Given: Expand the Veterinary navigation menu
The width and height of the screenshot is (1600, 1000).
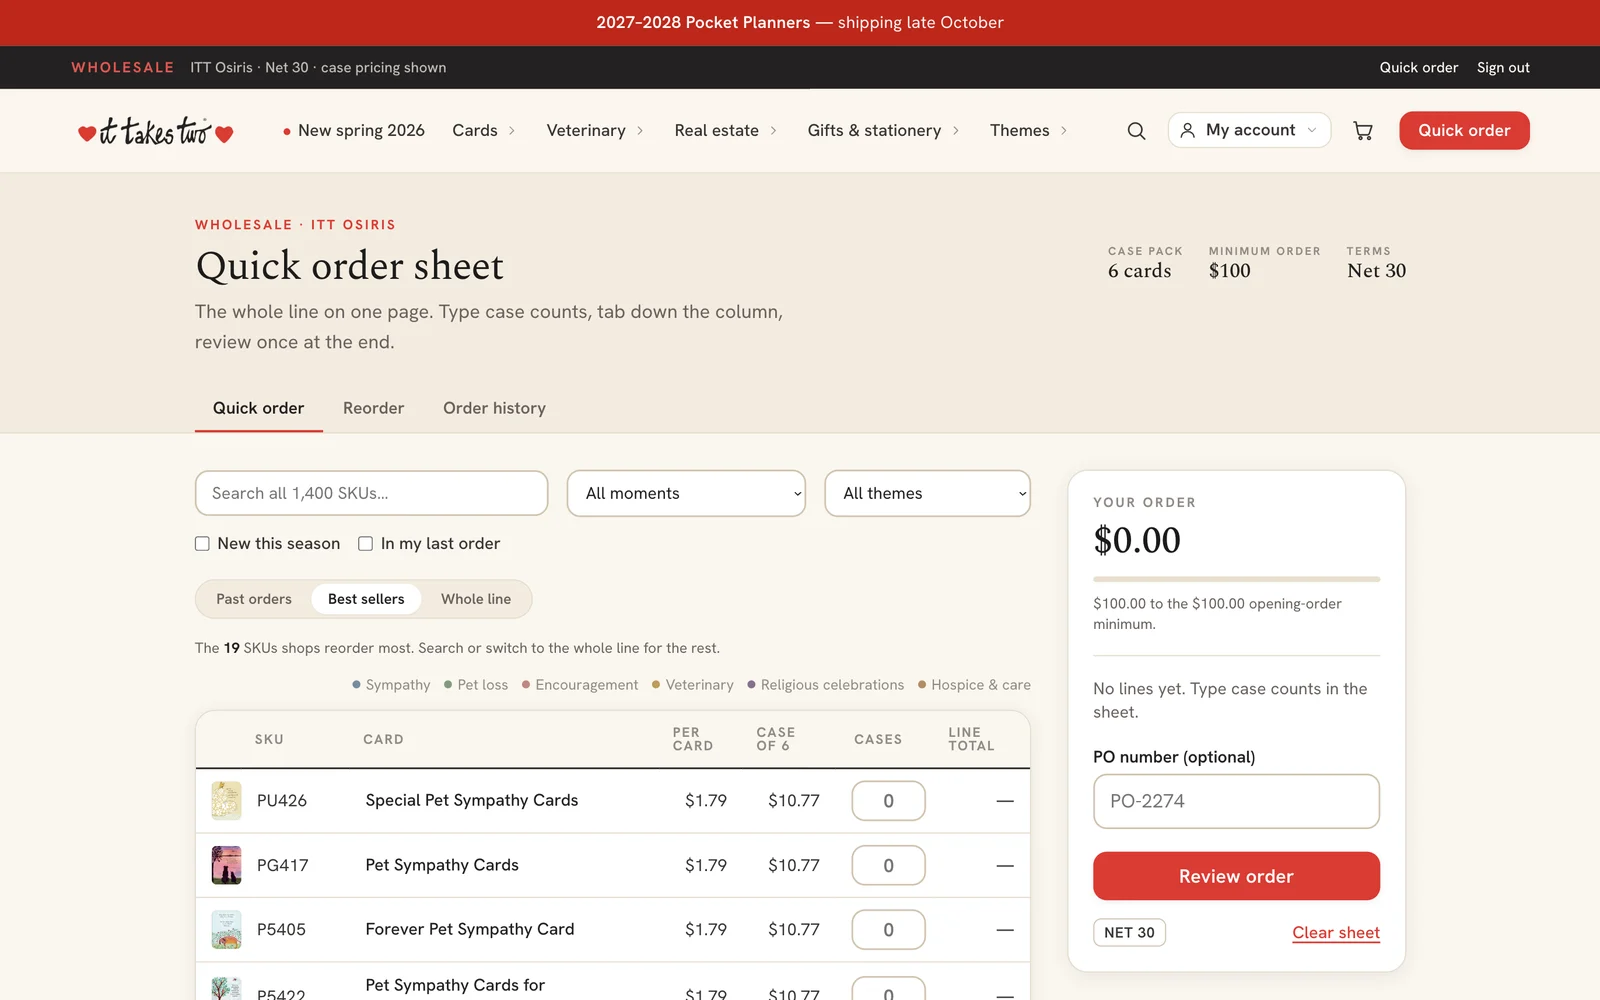Looking at the screenshot, I should tap(595, 131).
